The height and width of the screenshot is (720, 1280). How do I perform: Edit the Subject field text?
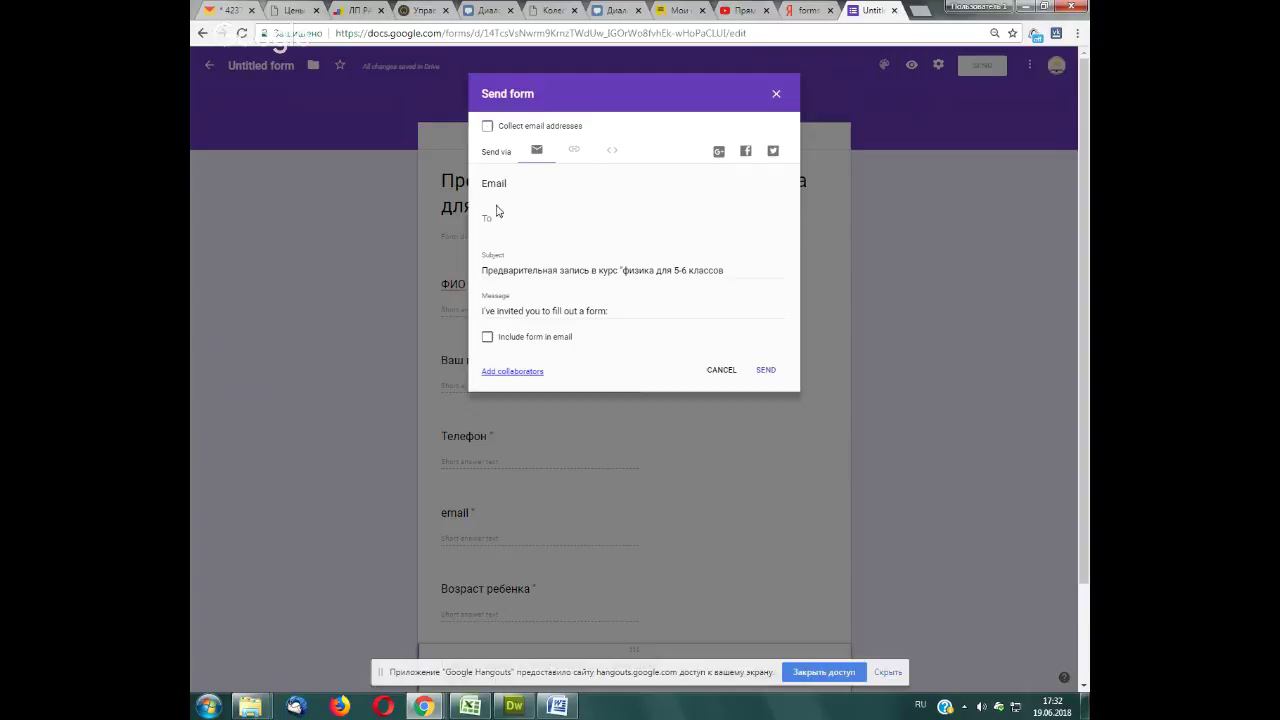point(632,270)
